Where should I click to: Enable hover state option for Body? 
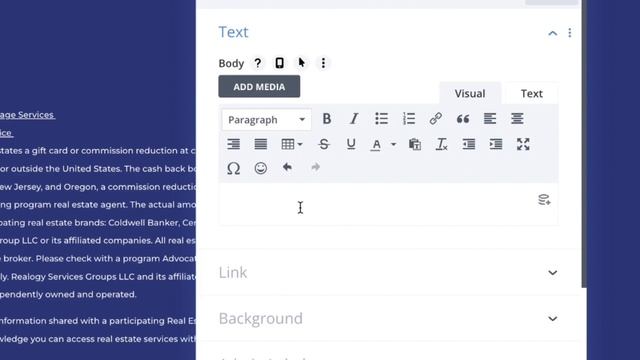pos(302,63)
